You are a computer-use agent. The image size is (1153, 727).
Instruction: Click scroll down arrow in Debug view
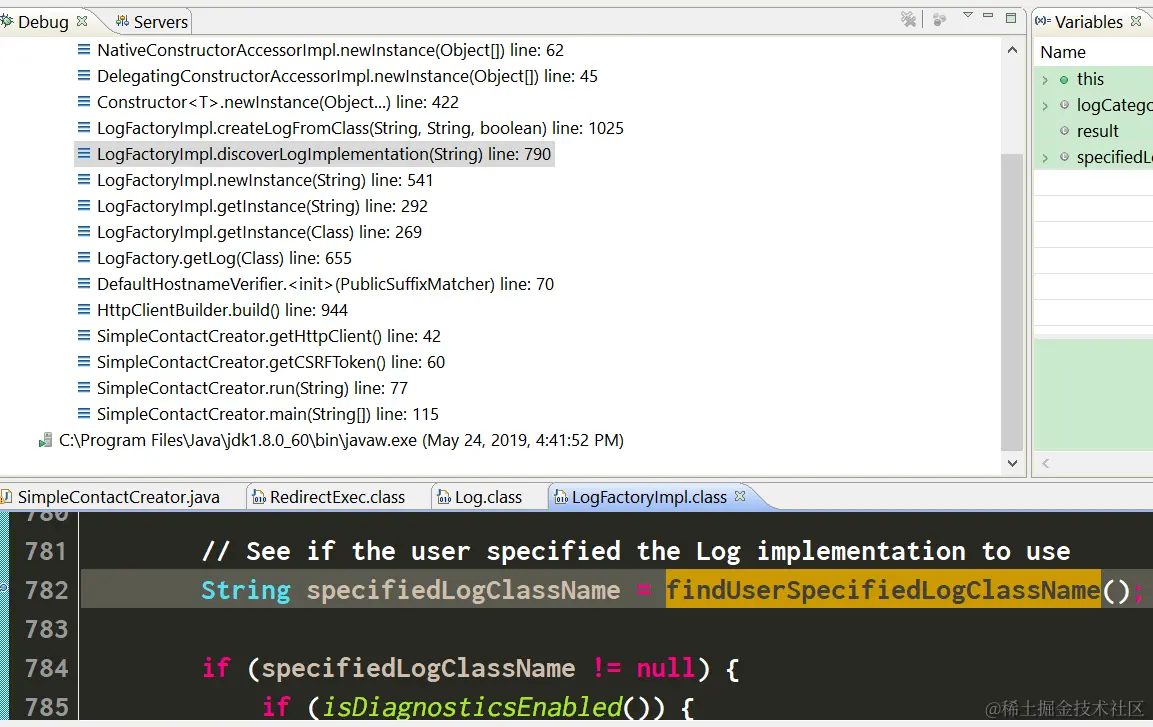click(1013, 463)
